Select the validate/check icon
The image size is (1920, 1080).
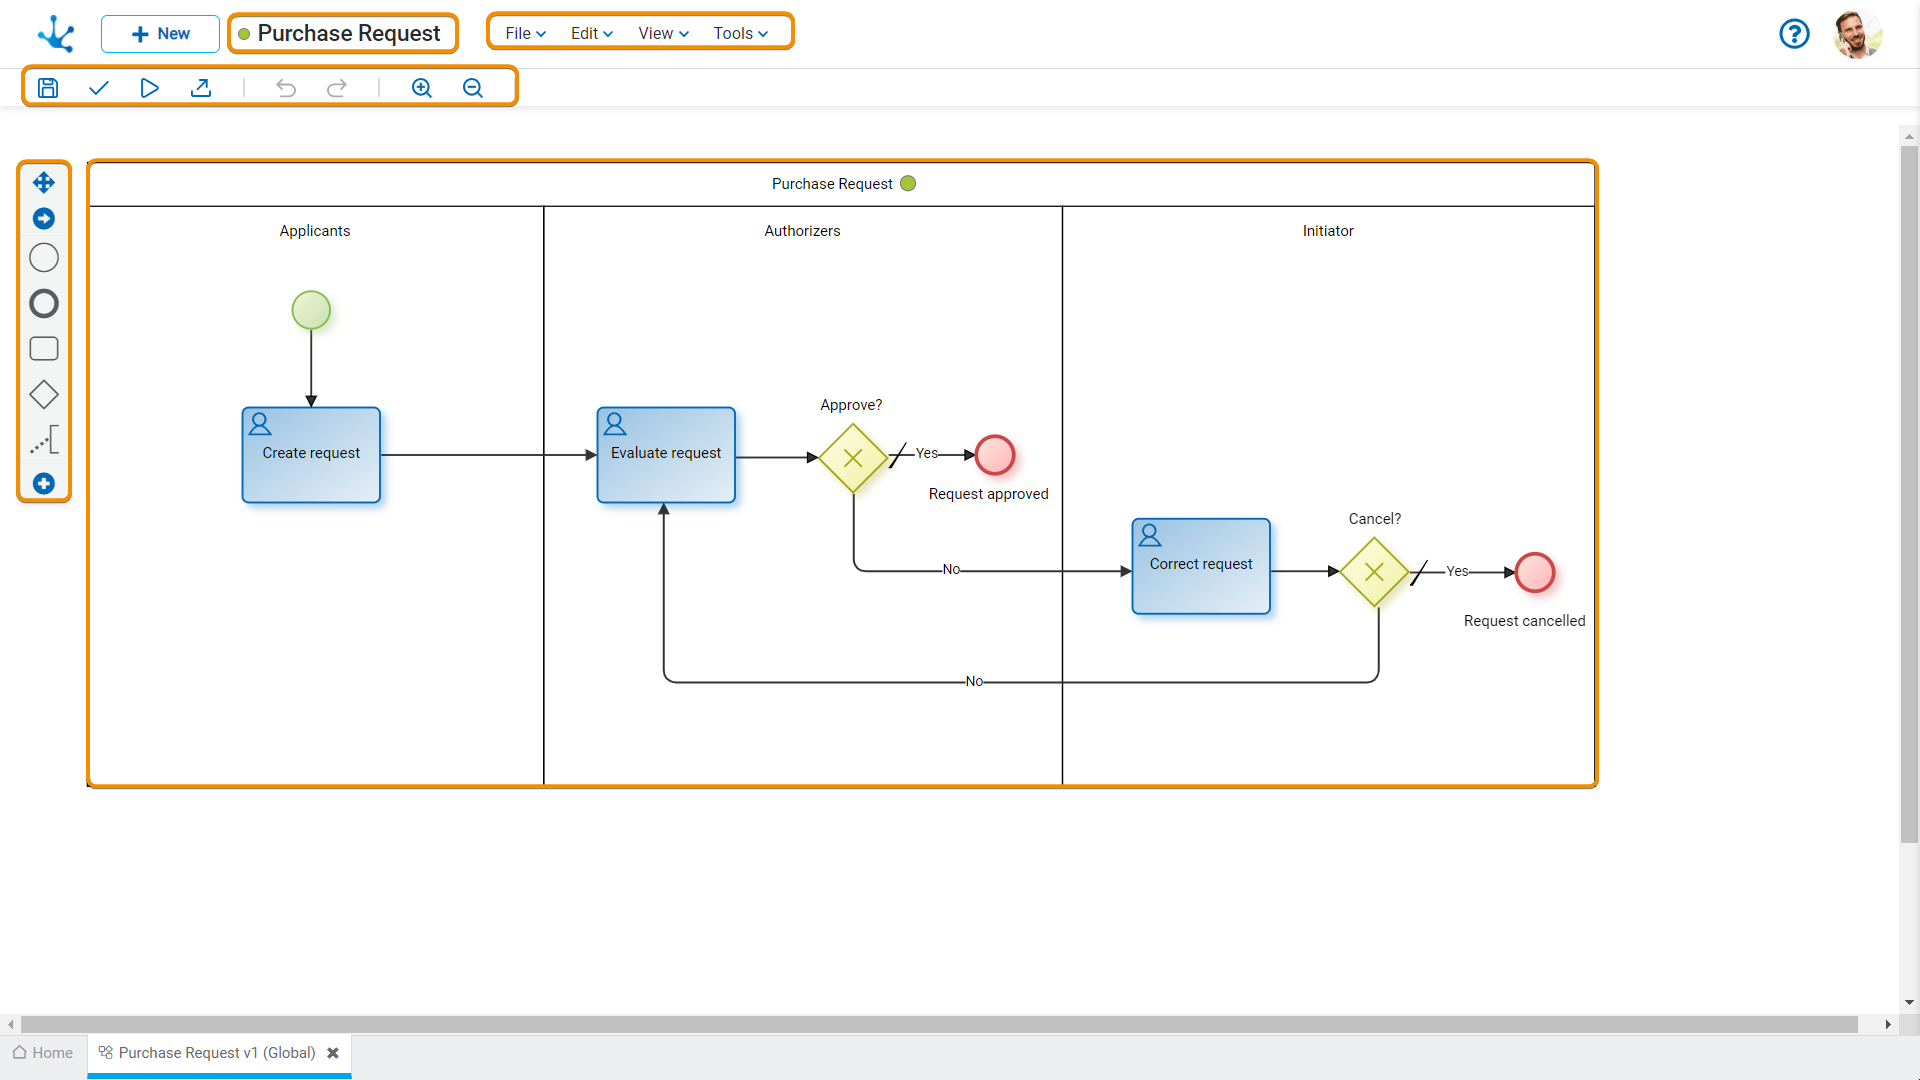(x=98, y=87)
